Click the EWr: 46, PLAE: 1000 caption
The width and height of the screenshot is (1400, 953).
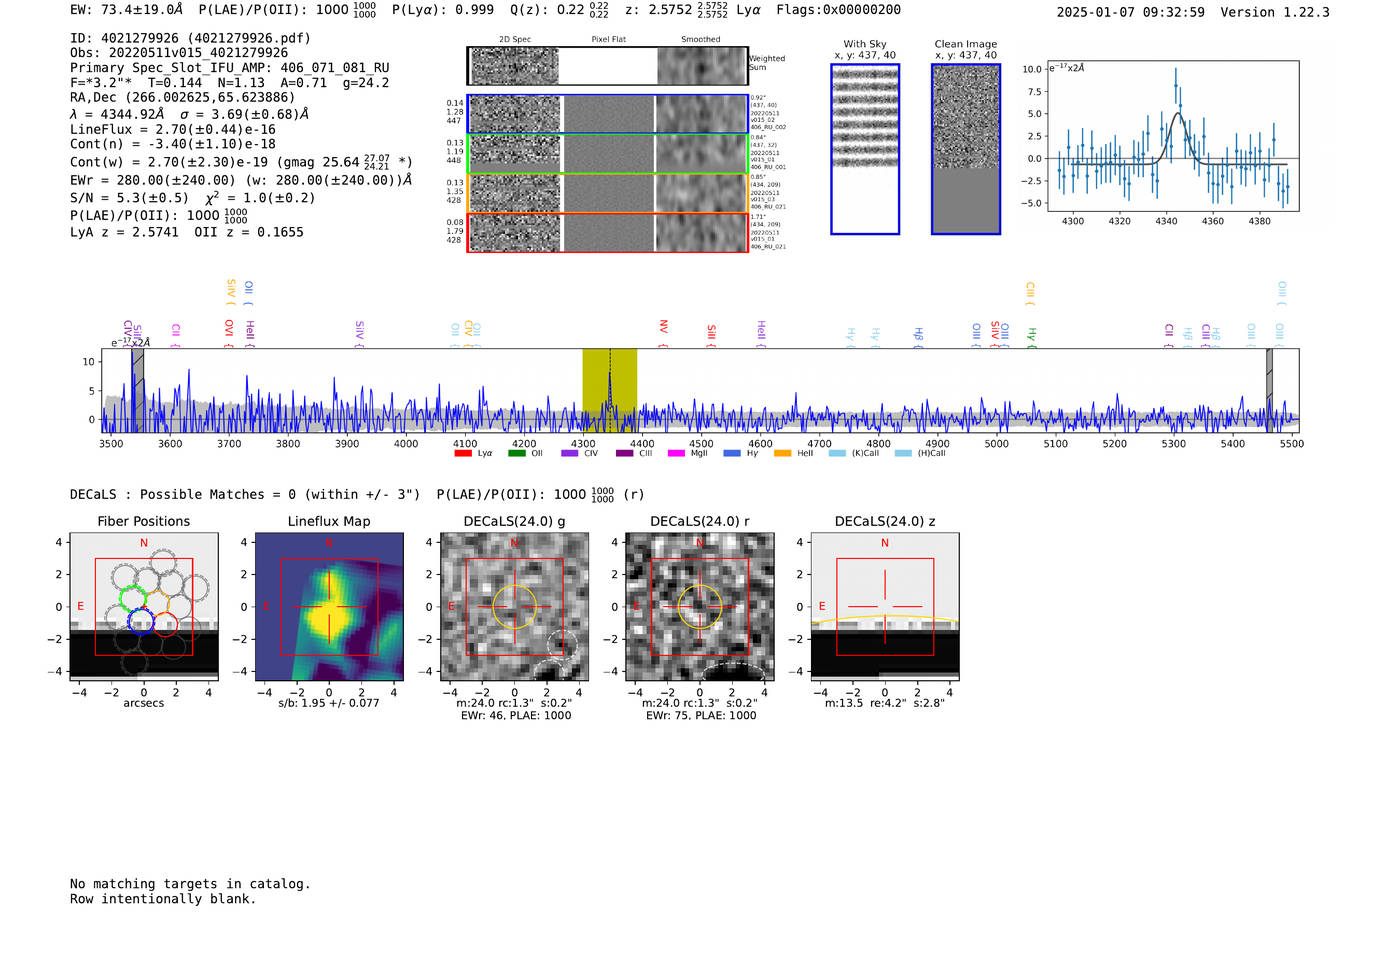(514, 715)
